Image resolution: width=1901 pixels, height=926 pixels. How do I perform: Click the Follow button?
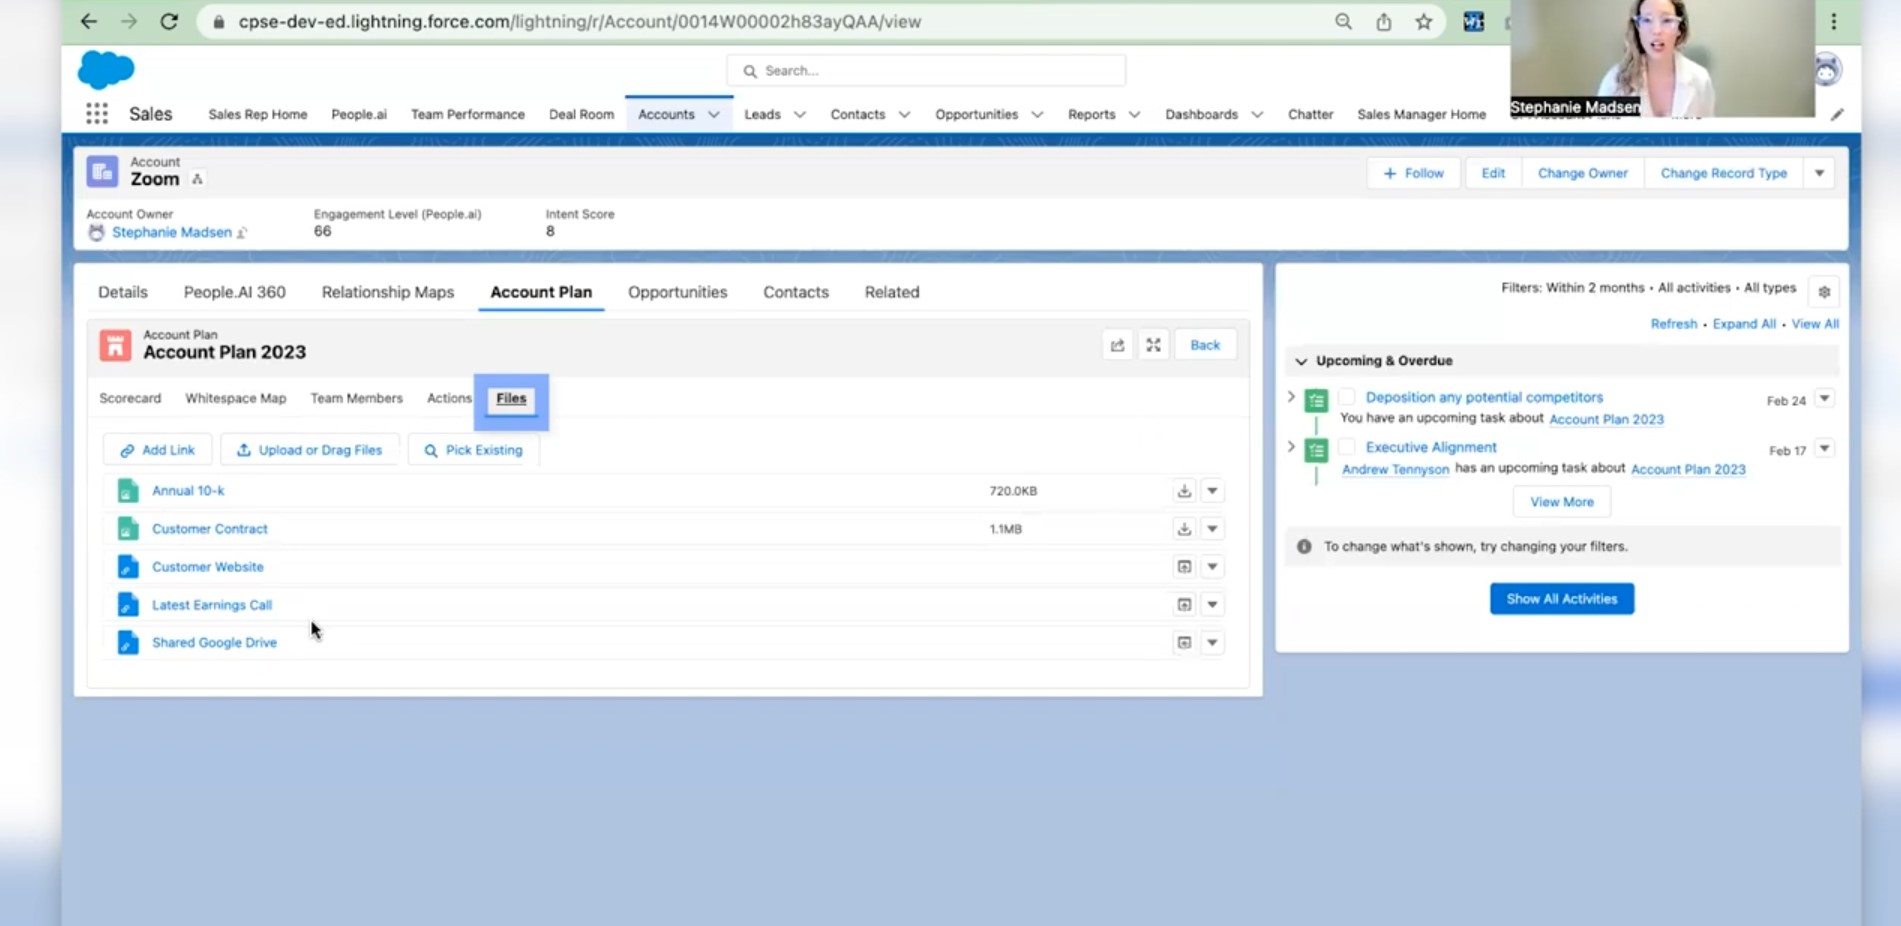[1413, 173]
